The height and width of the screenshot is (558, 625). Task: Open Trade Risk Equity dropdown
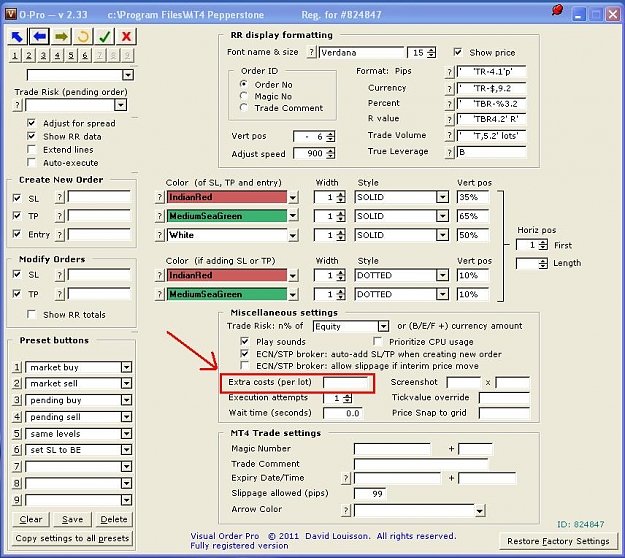383,326
